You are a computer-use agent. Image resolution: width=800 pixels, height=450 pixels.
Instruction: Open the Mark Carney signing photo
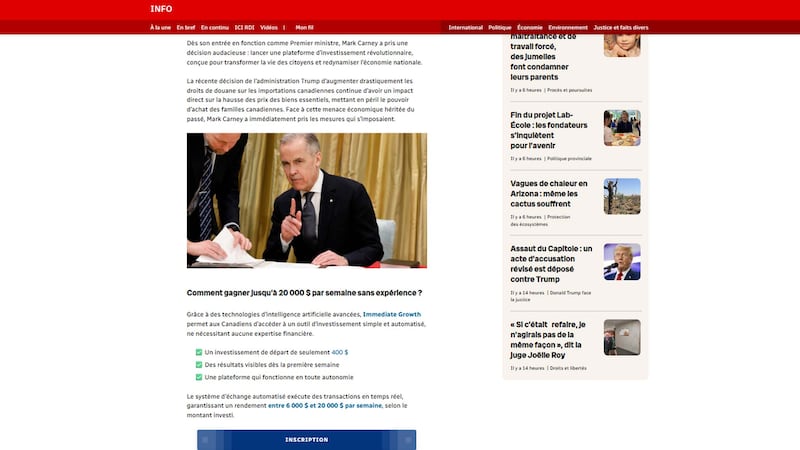(306, 200)
